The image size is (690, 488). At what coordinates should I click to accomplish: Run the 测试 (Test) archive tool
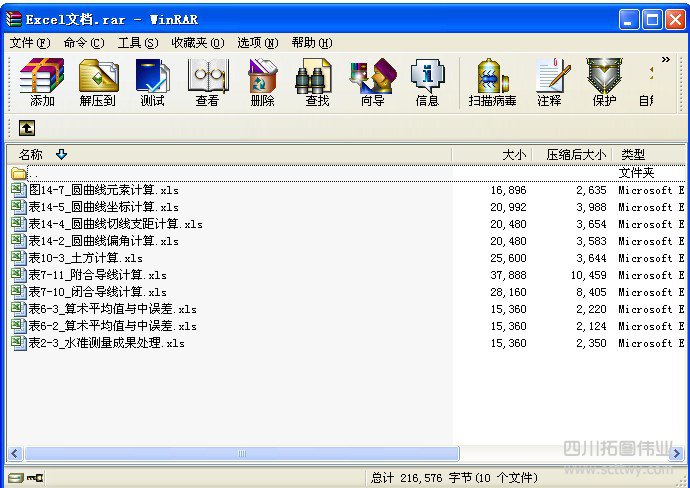(x=152, y=82)
